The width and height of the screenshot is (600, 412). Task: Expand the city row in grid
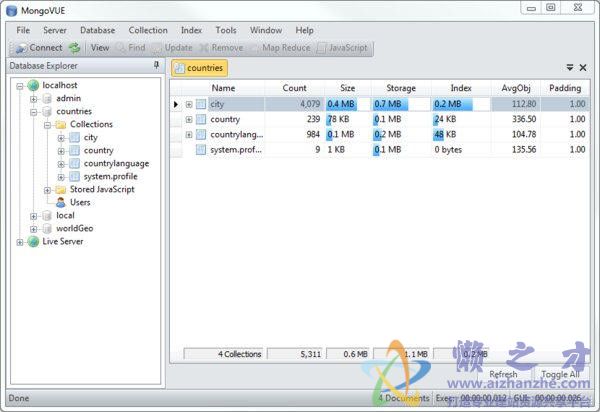click(x=189, y=104)
